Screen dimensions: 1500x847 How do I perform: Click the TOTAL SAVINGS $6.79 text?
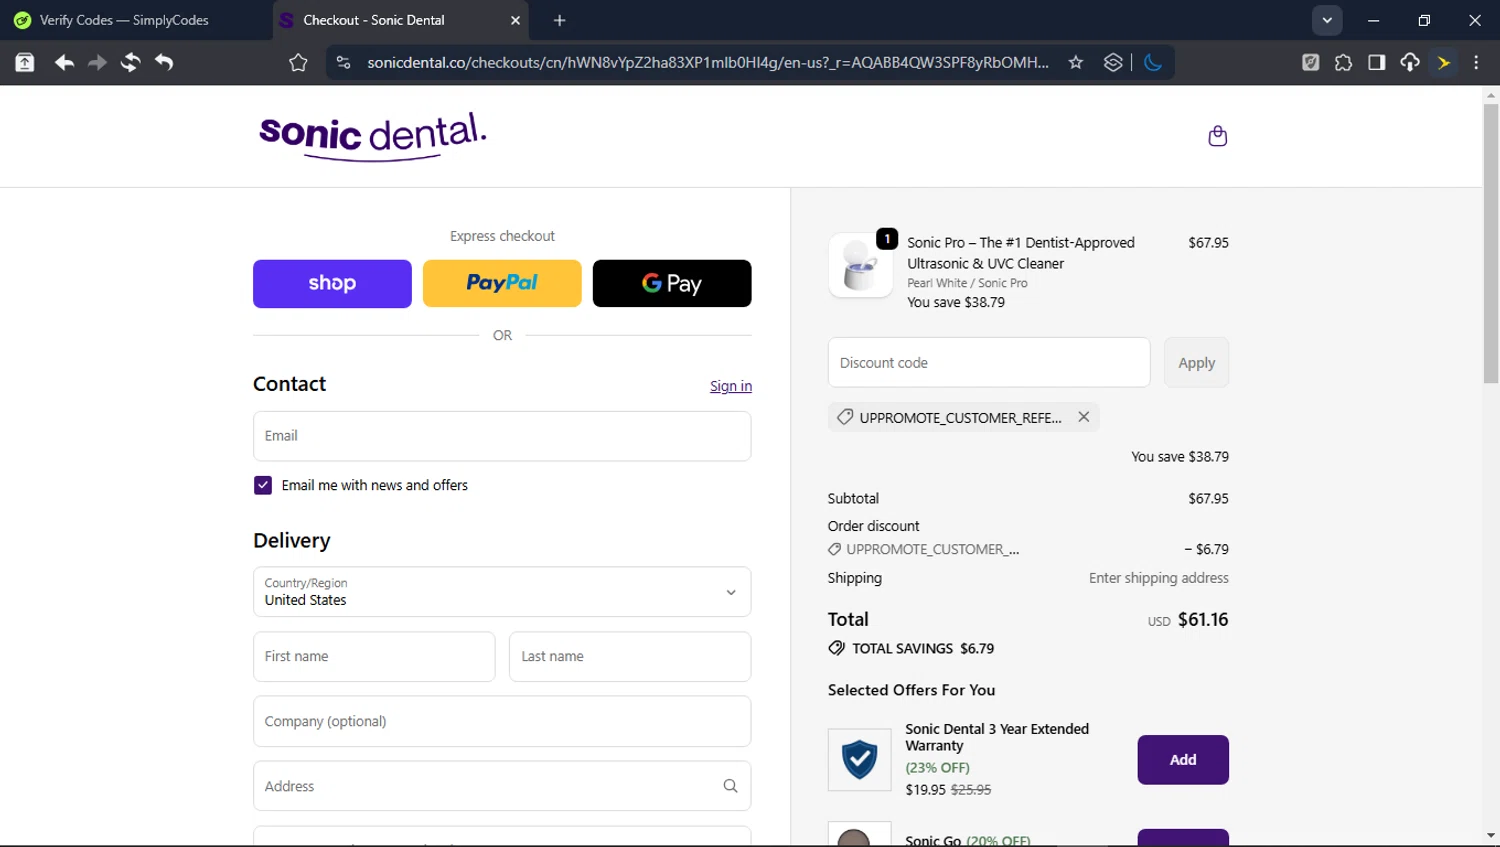click(923, 648)
